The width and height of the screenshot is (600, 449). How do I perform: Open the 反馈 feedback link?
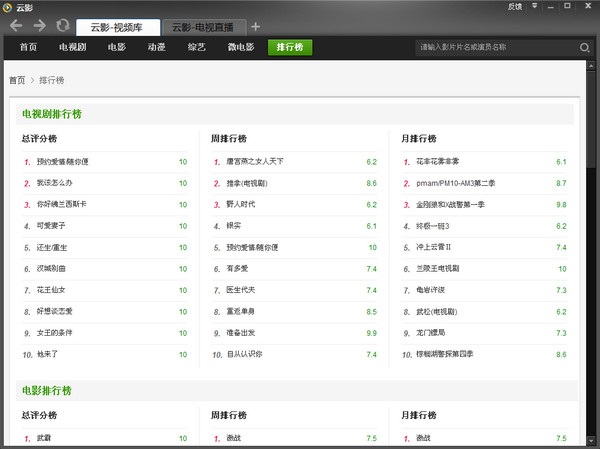515,7
